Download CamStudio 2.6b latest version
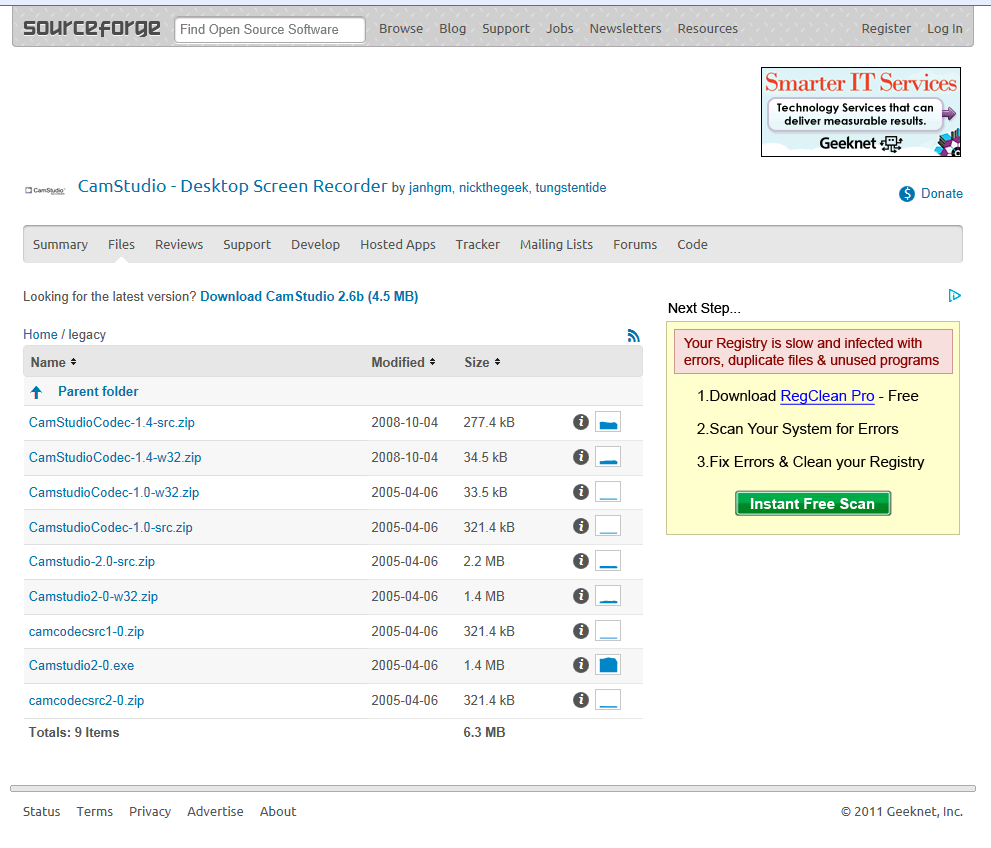The height and width of the screenshot is (848, 991). pos(309,296)
